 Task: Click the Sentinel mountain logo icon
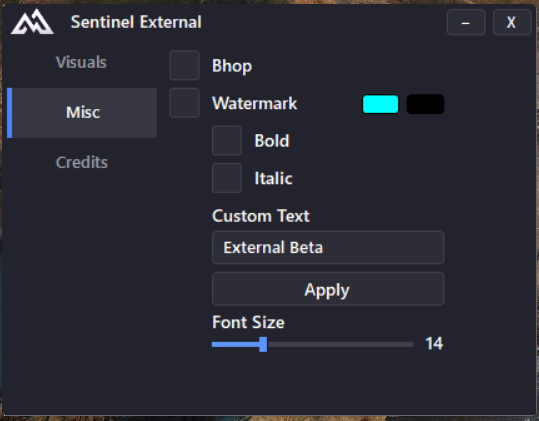click(32, 22)
